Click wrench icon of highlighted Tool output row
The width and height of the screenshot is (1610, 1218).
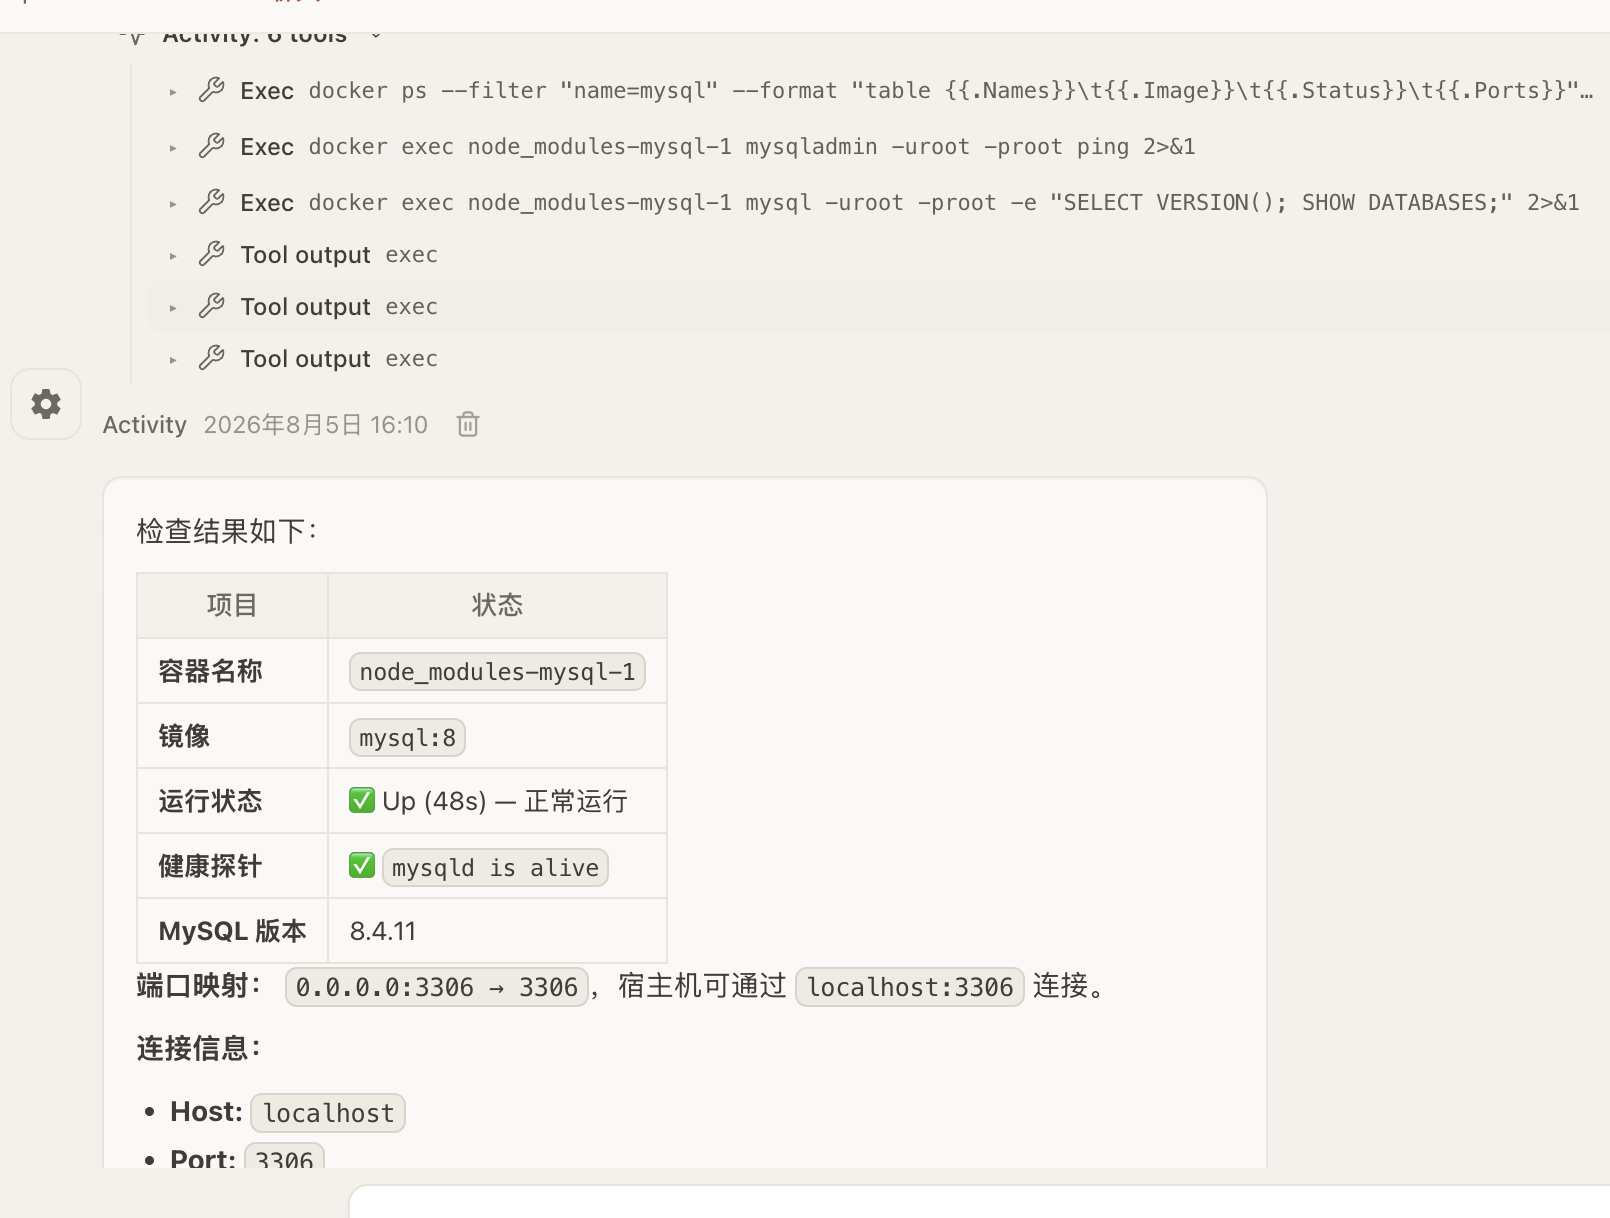[211, 306]
